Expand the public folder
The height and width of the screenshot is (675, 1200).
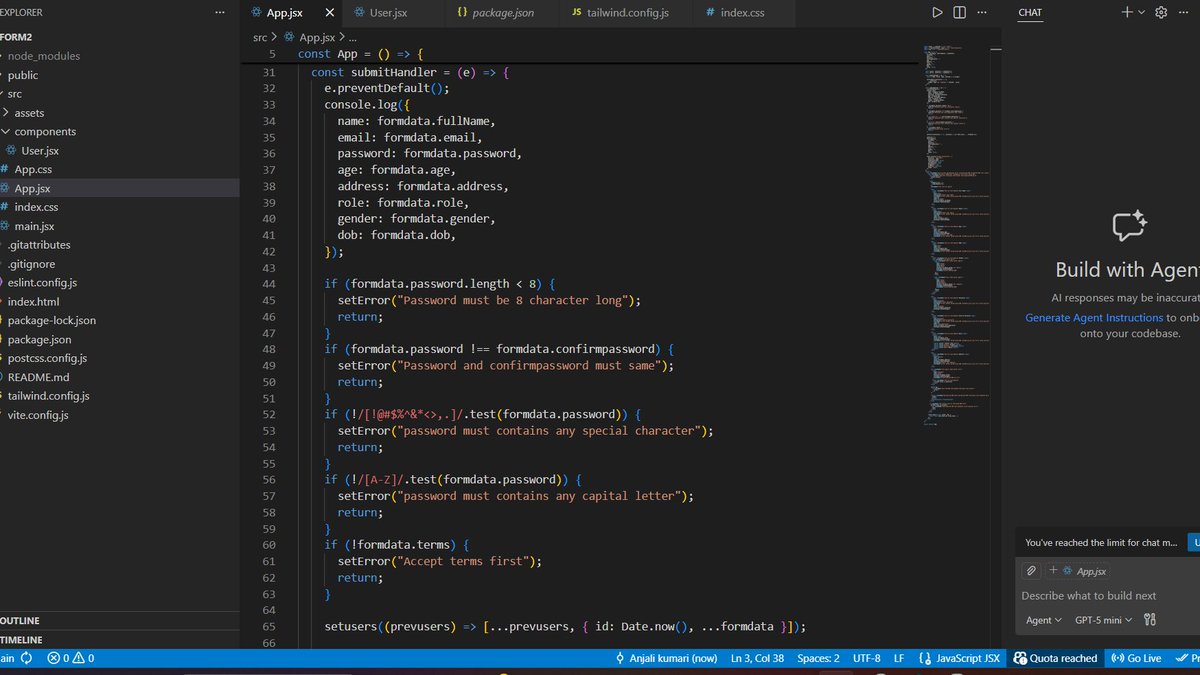click(x=22, y=75)
